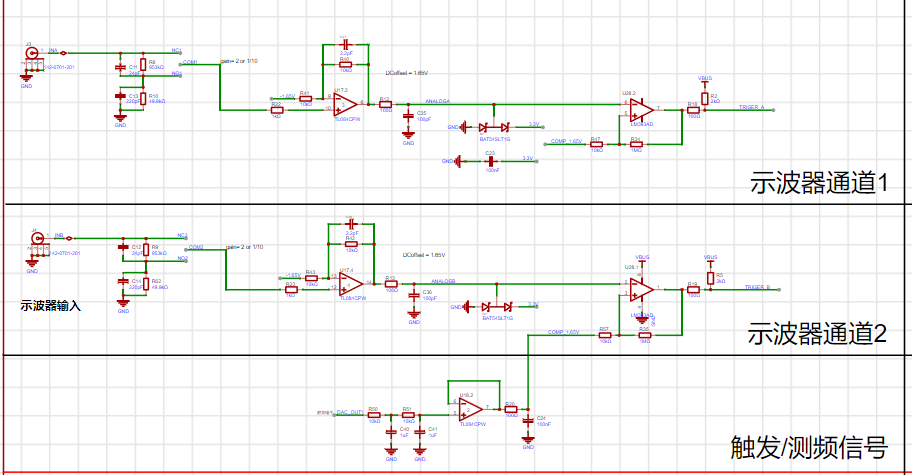Select pull-up resistor R2 2kΩ
This screenshot has height=475, width=912.
705,98
